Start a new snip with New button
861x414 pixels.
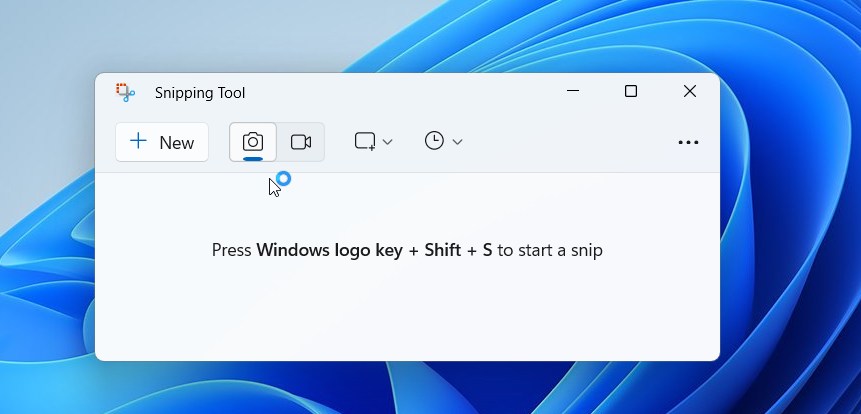point(162,142)
